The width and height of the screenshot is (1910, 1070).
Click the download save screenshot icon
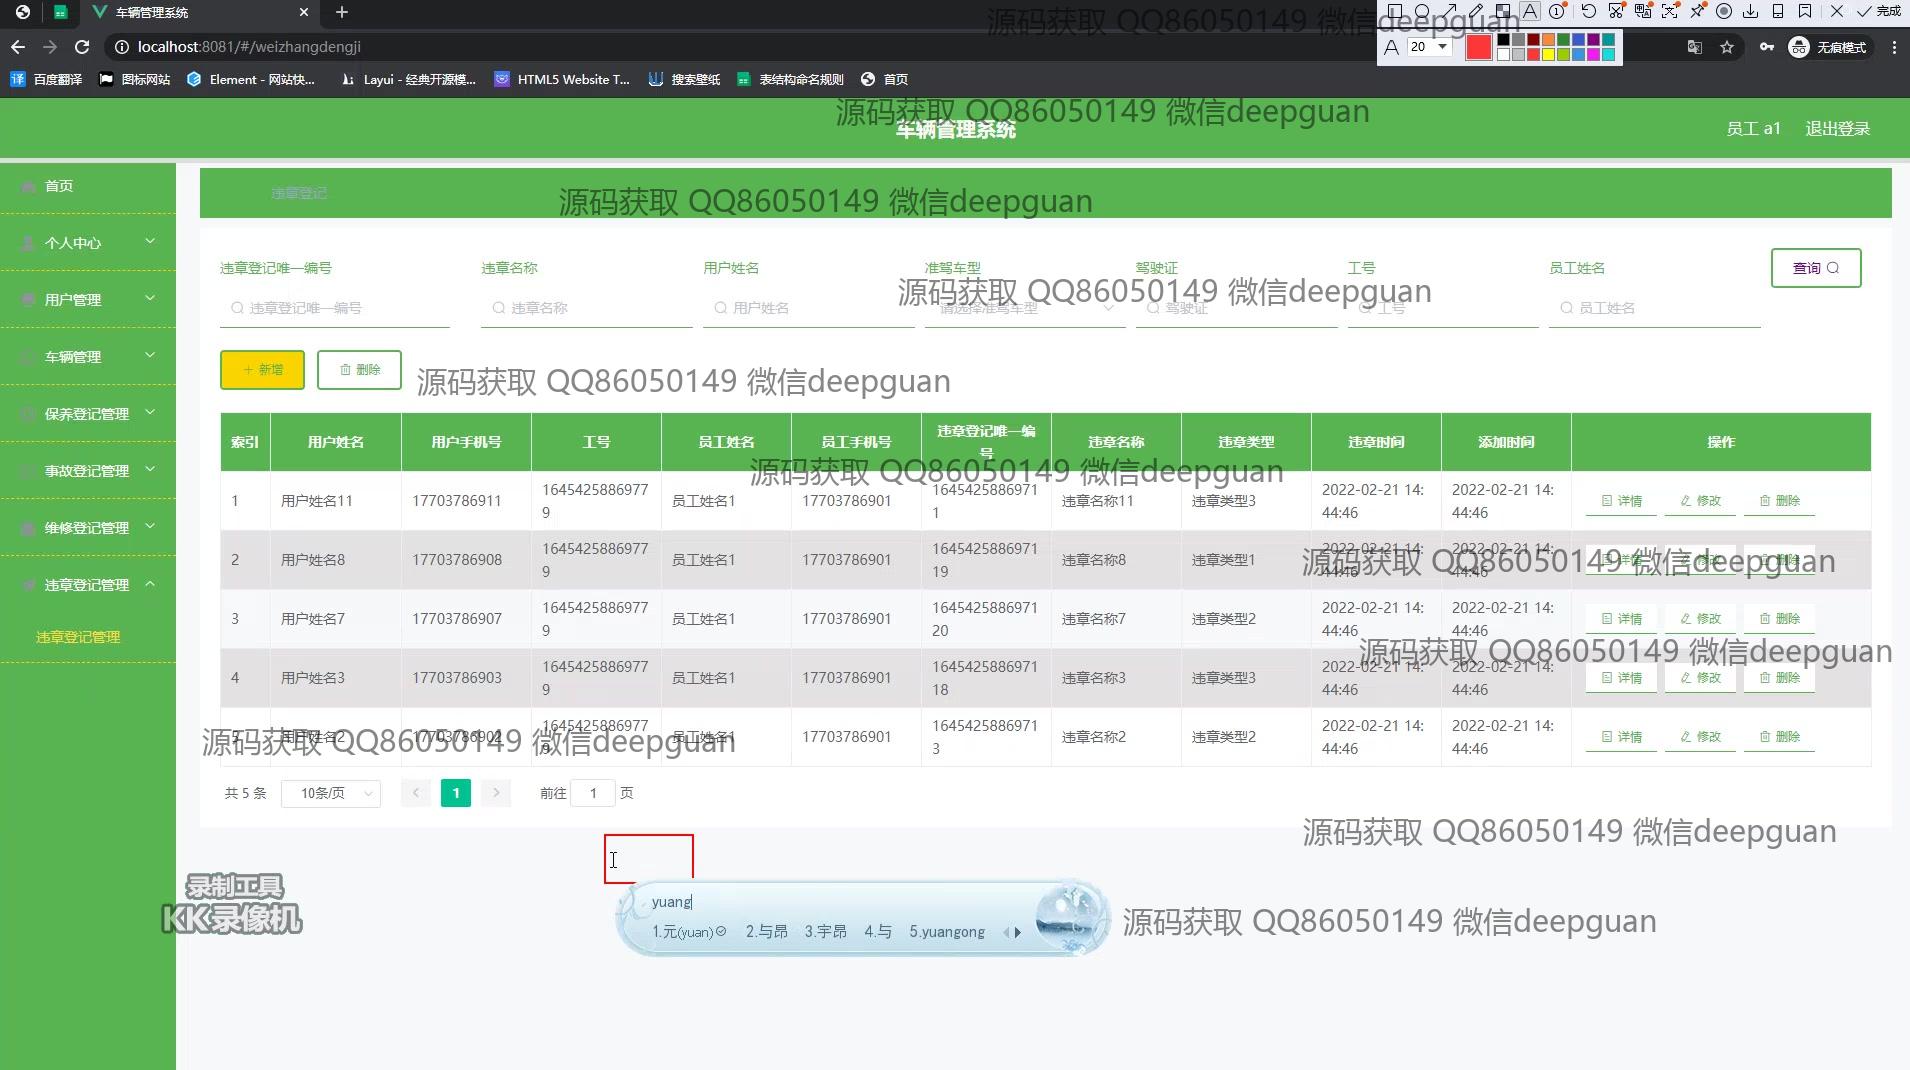[x=1750, y=12]
